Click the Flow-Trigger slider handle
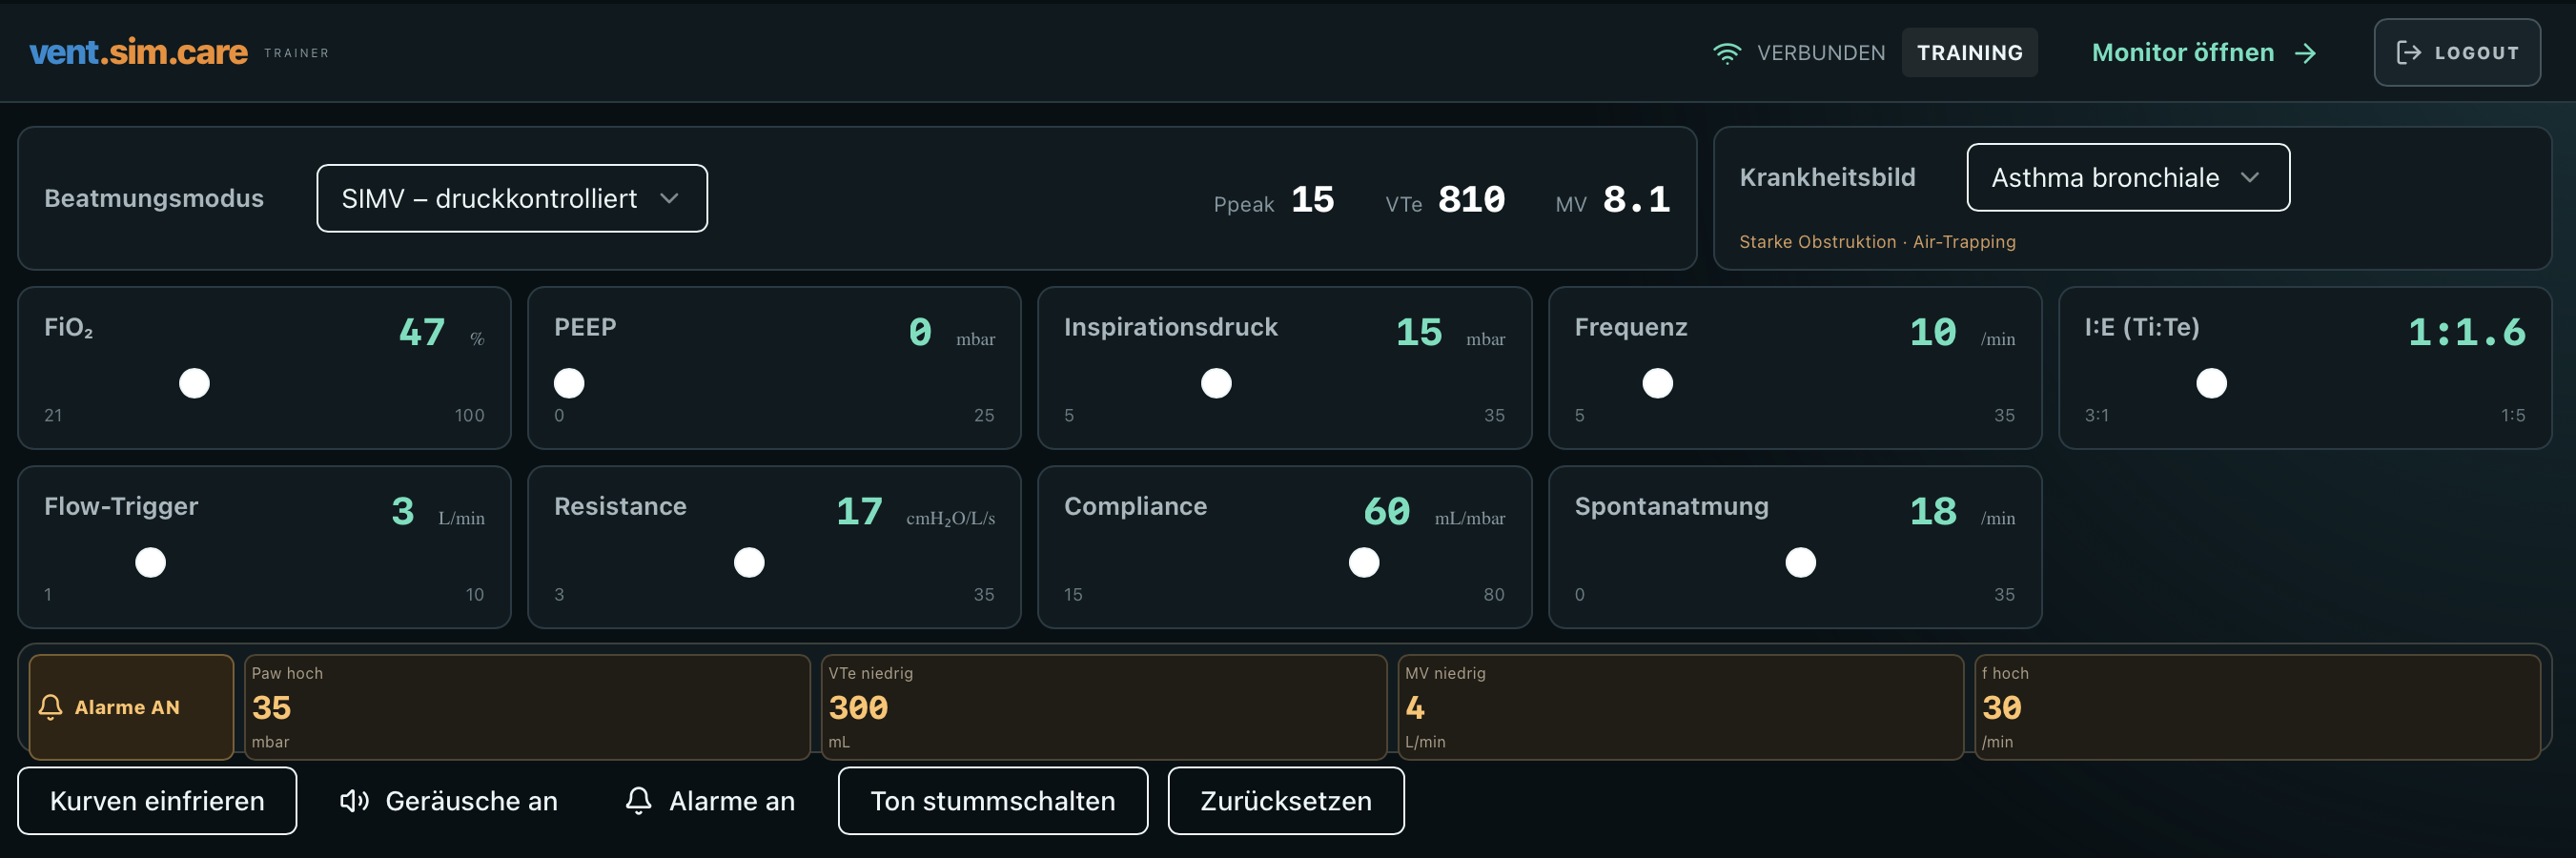Image resolution: width=2576 pixels, height=858 pixels. point(150,562)
